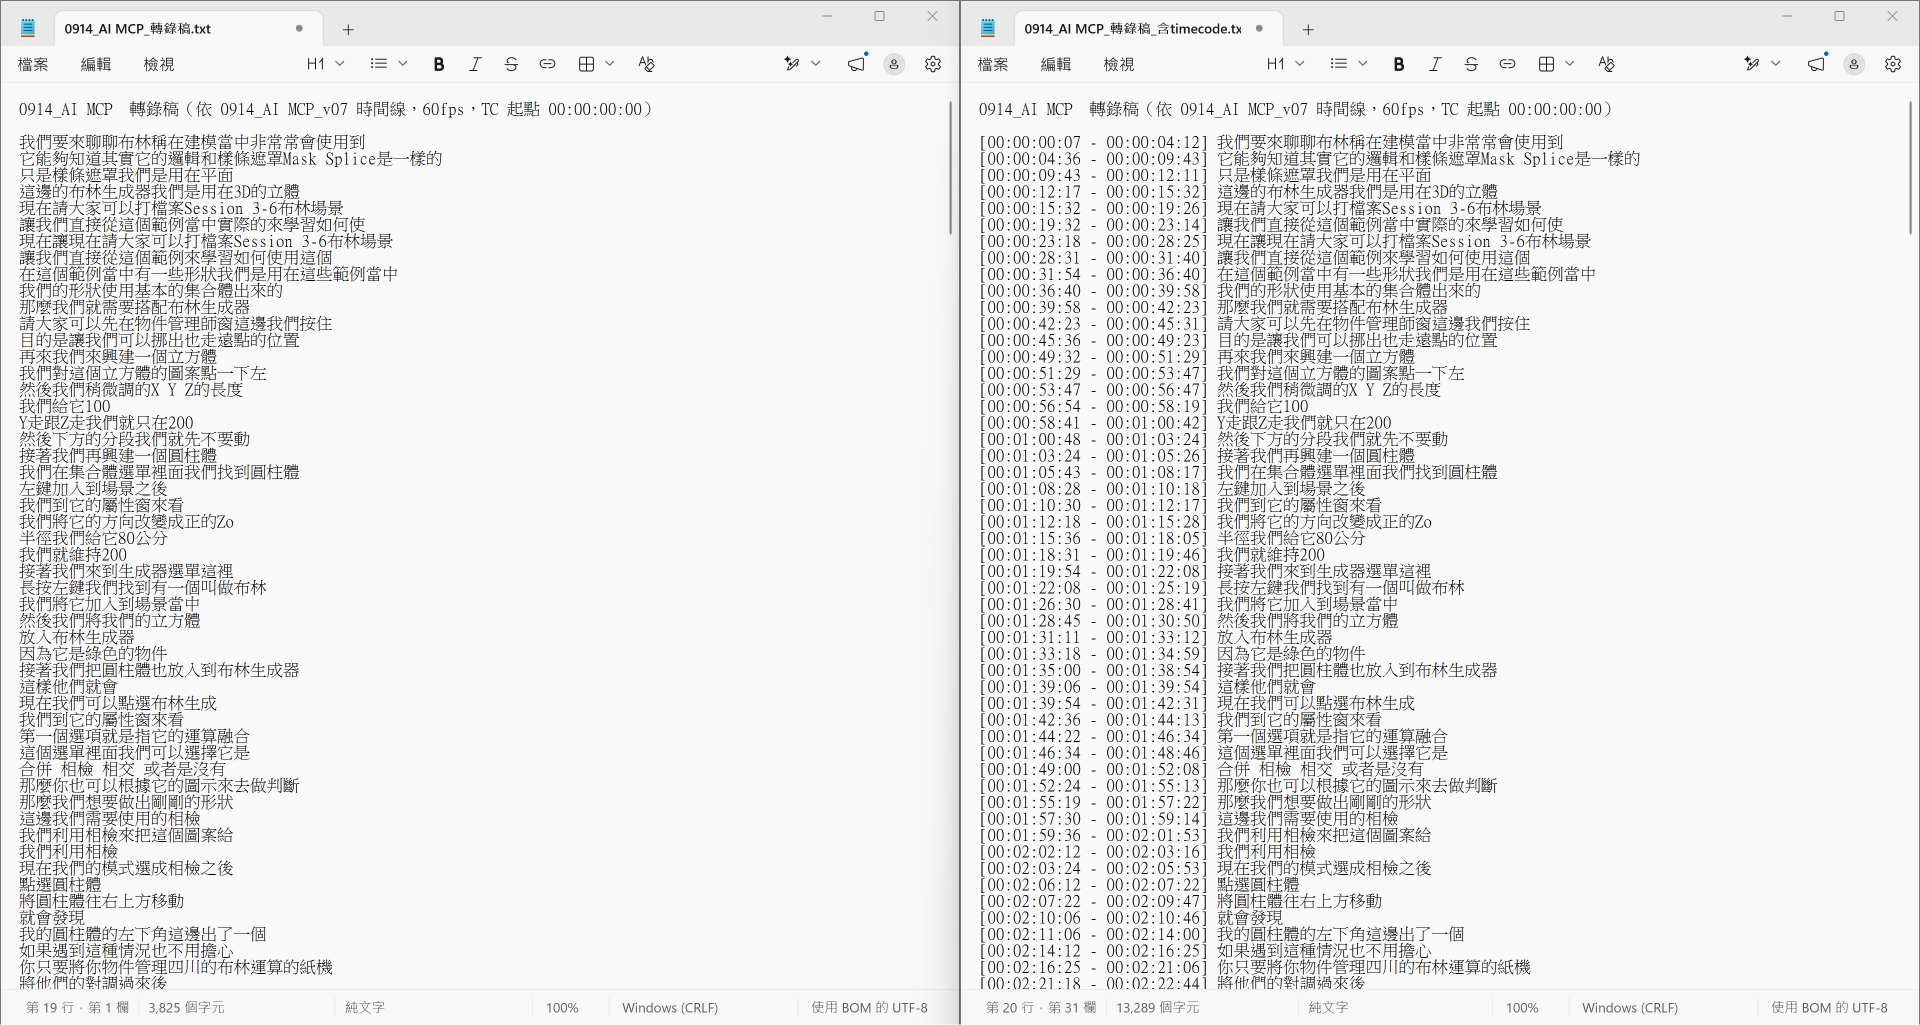Toggle strikethrough in the right timecode window
The height and width of the screenshot is (1025, 1920).
tap(1471, 64)
